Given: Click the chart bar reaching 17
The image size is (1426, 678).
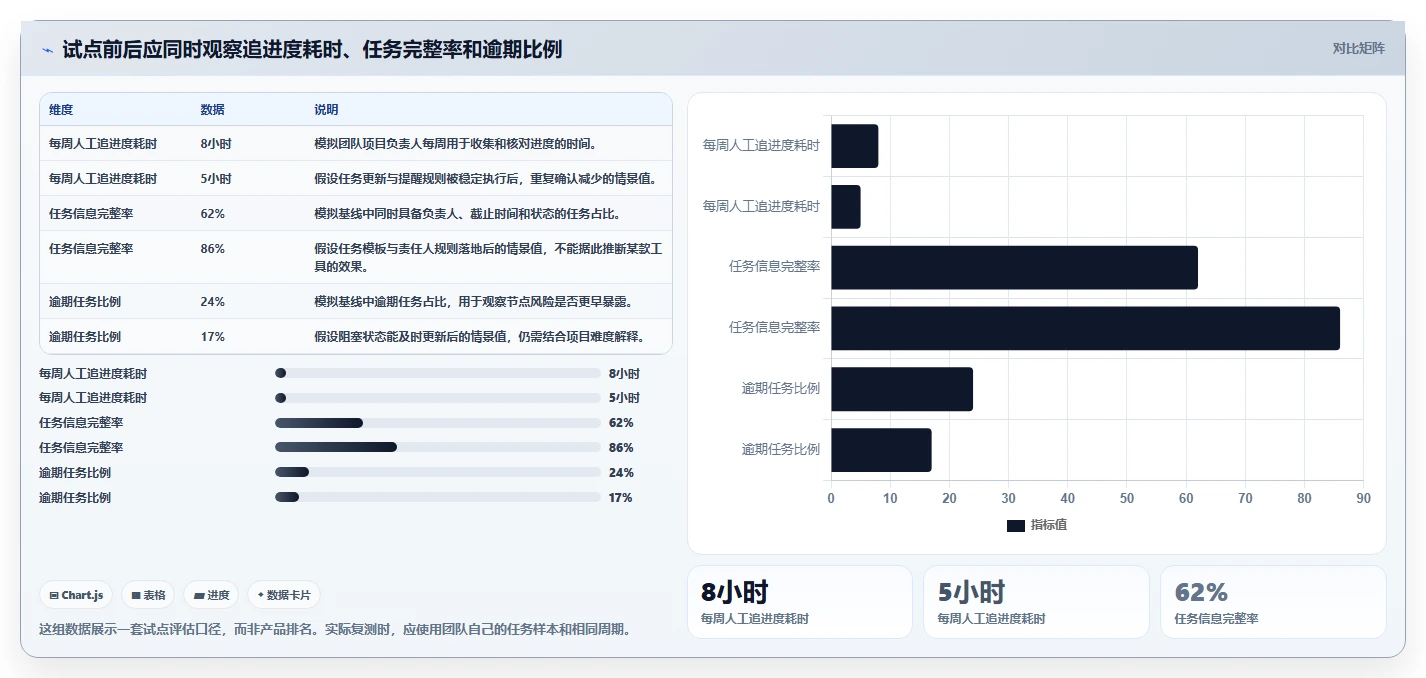Looking at the screenshot, I should tap(881, 450).
